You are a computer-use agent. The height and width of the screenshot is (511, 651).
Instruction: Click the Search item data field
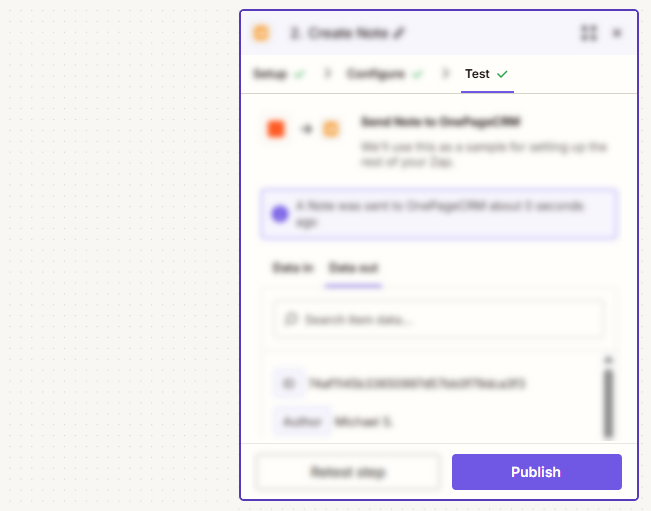click(438, 319)
